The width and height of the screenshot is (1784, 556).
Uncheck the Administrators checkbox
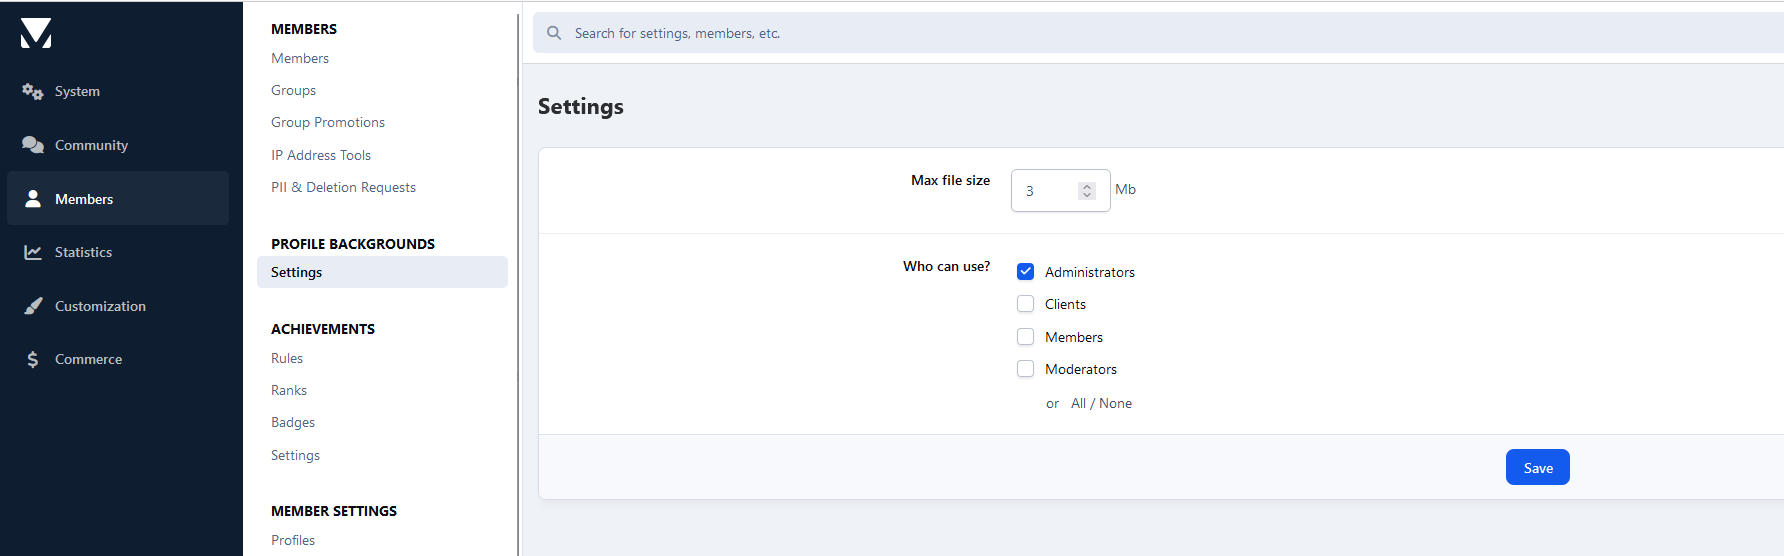click(1025, 272)
